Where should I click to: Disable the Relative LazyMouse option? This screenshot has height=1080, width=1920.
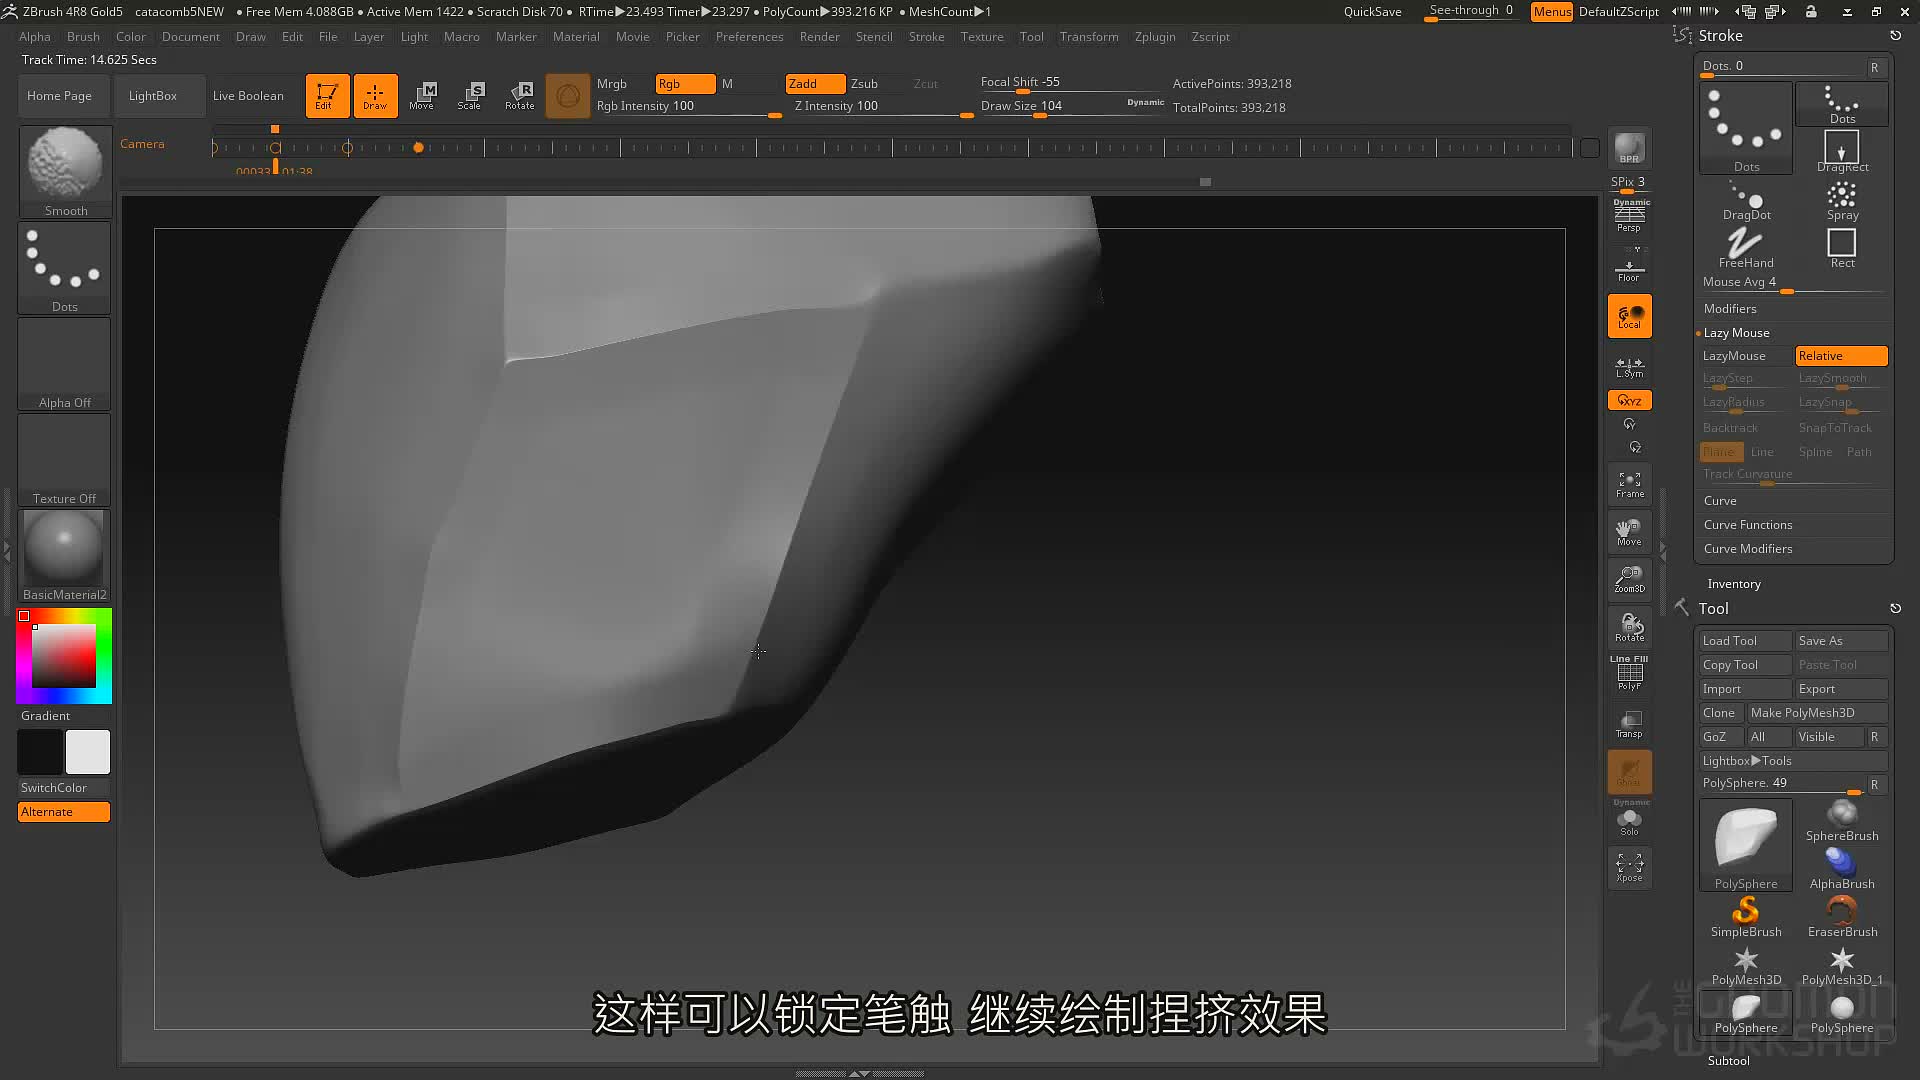point(1841,356)
